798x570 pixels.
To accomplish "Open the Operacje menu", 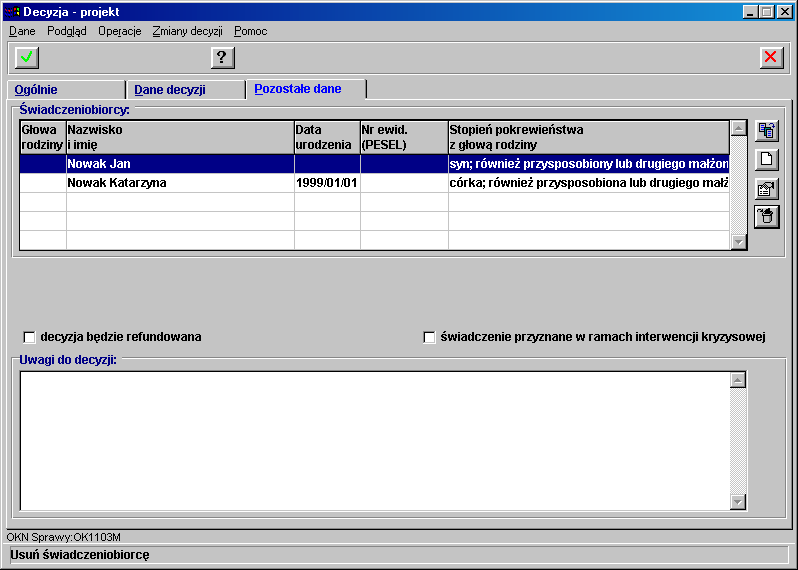I will click(120, 31).
